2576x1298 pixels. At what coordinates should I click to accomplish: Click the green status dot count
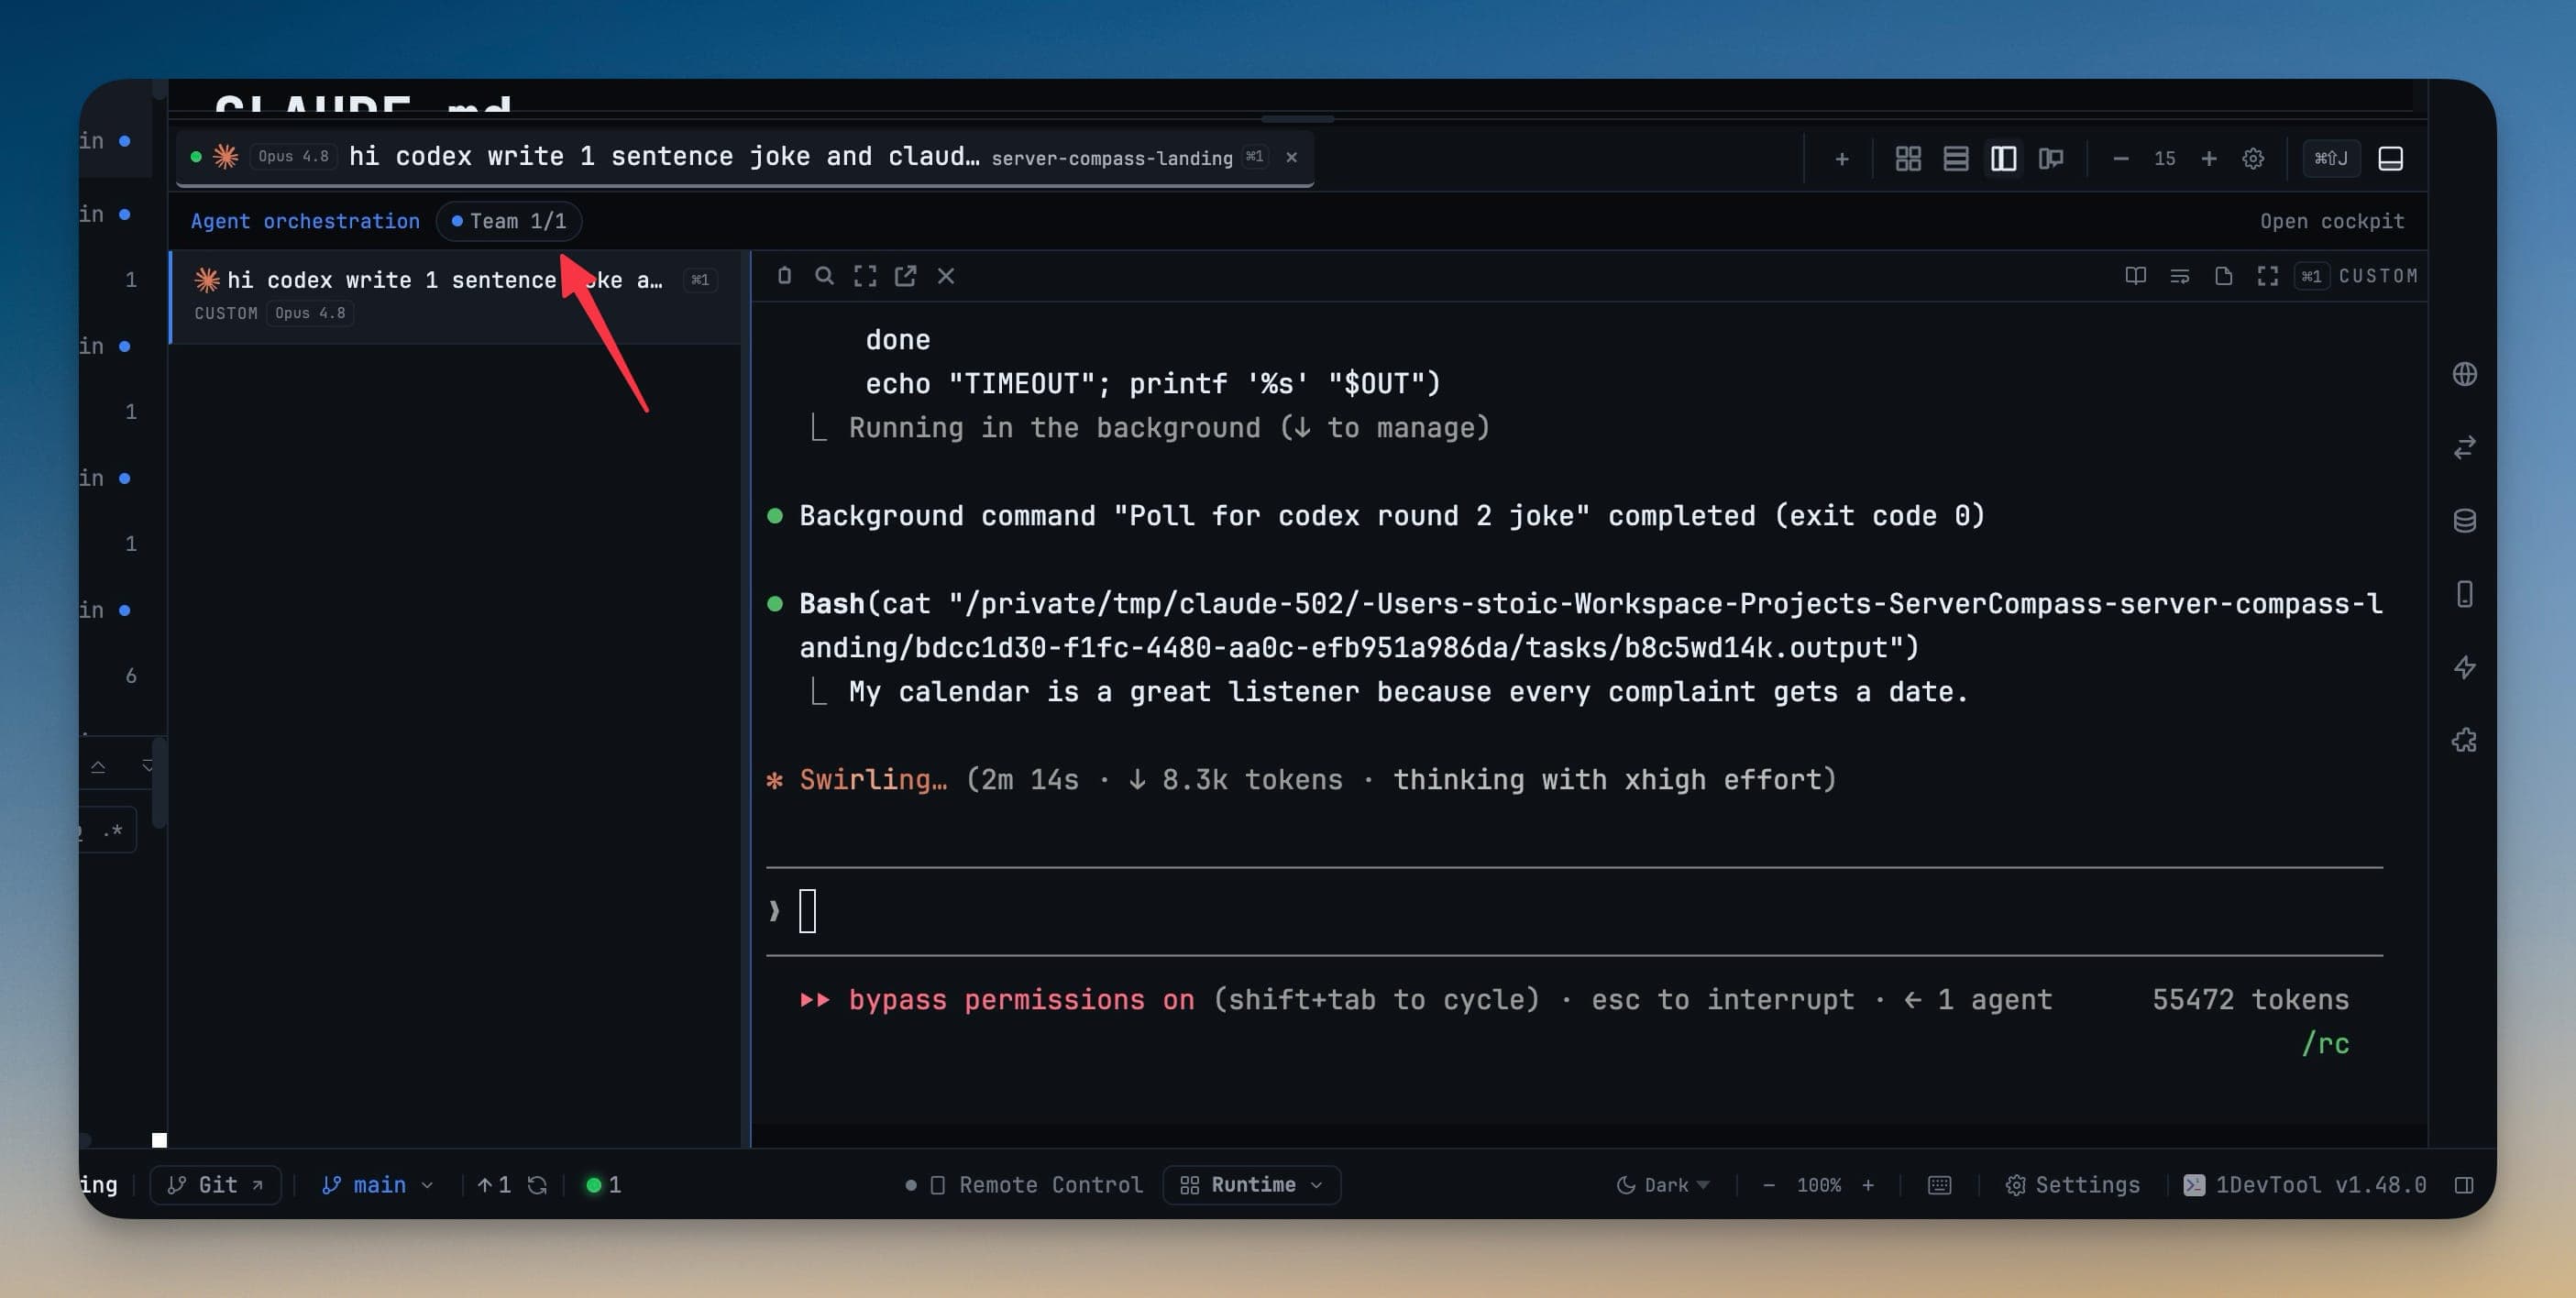pyautogui.click(x=604, y=1185)
